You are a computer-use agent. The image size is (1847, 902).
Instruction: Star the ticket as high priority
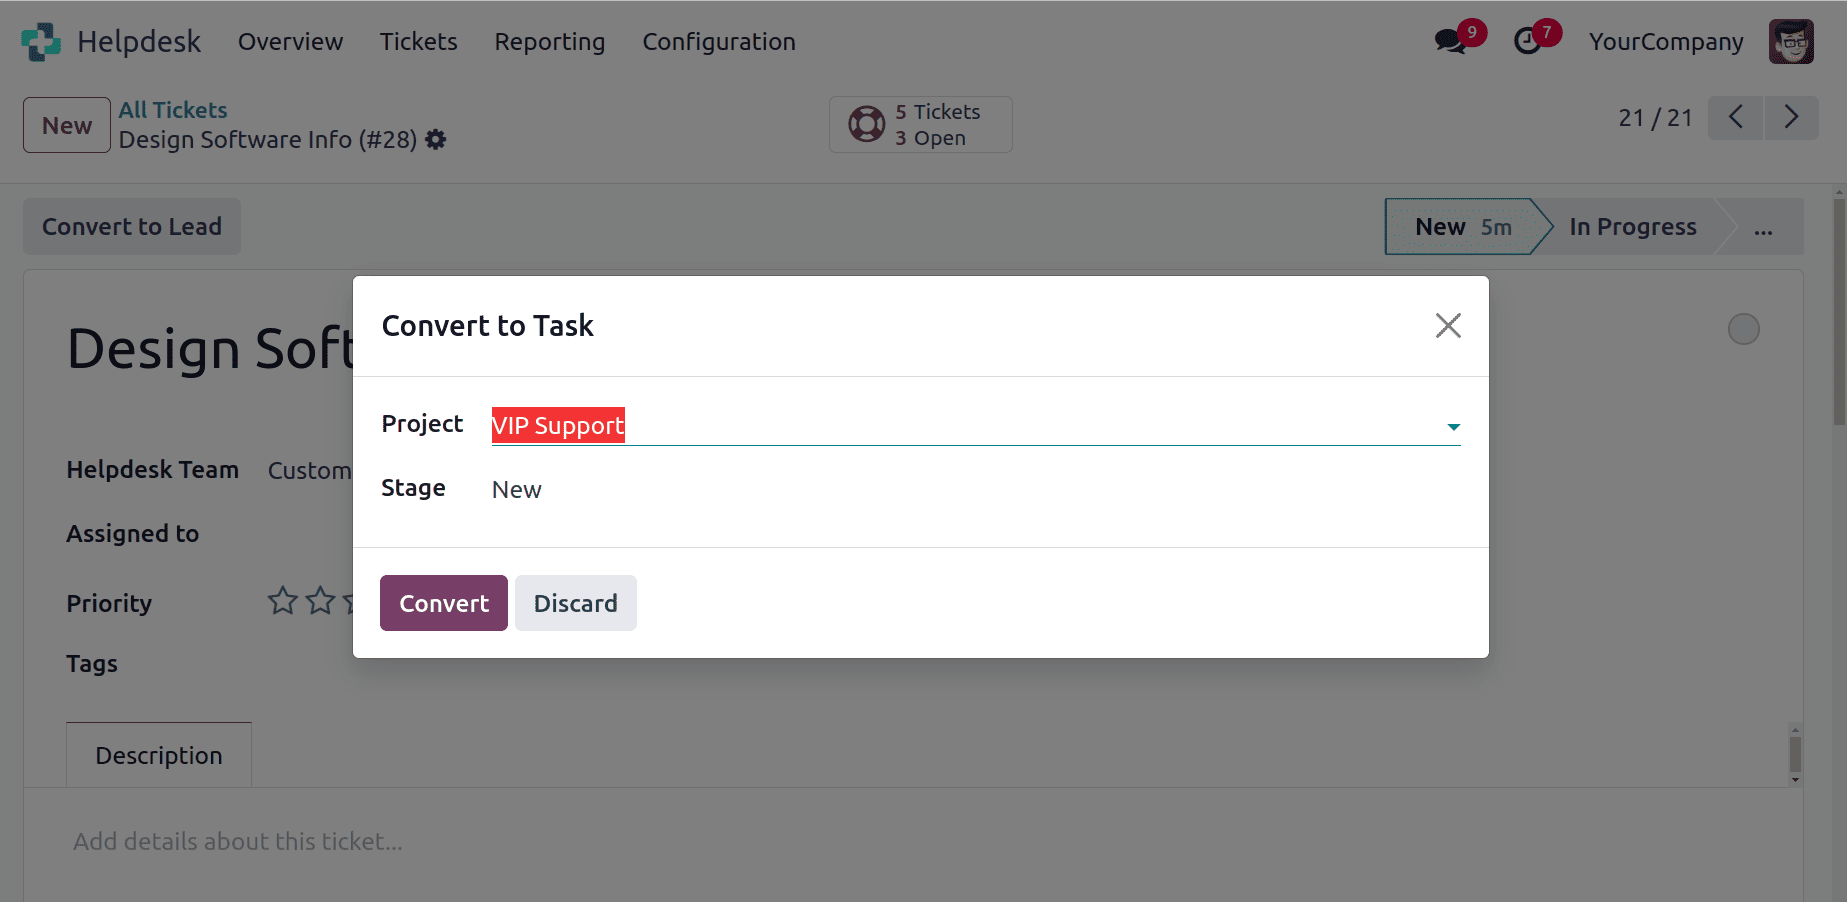283,600
